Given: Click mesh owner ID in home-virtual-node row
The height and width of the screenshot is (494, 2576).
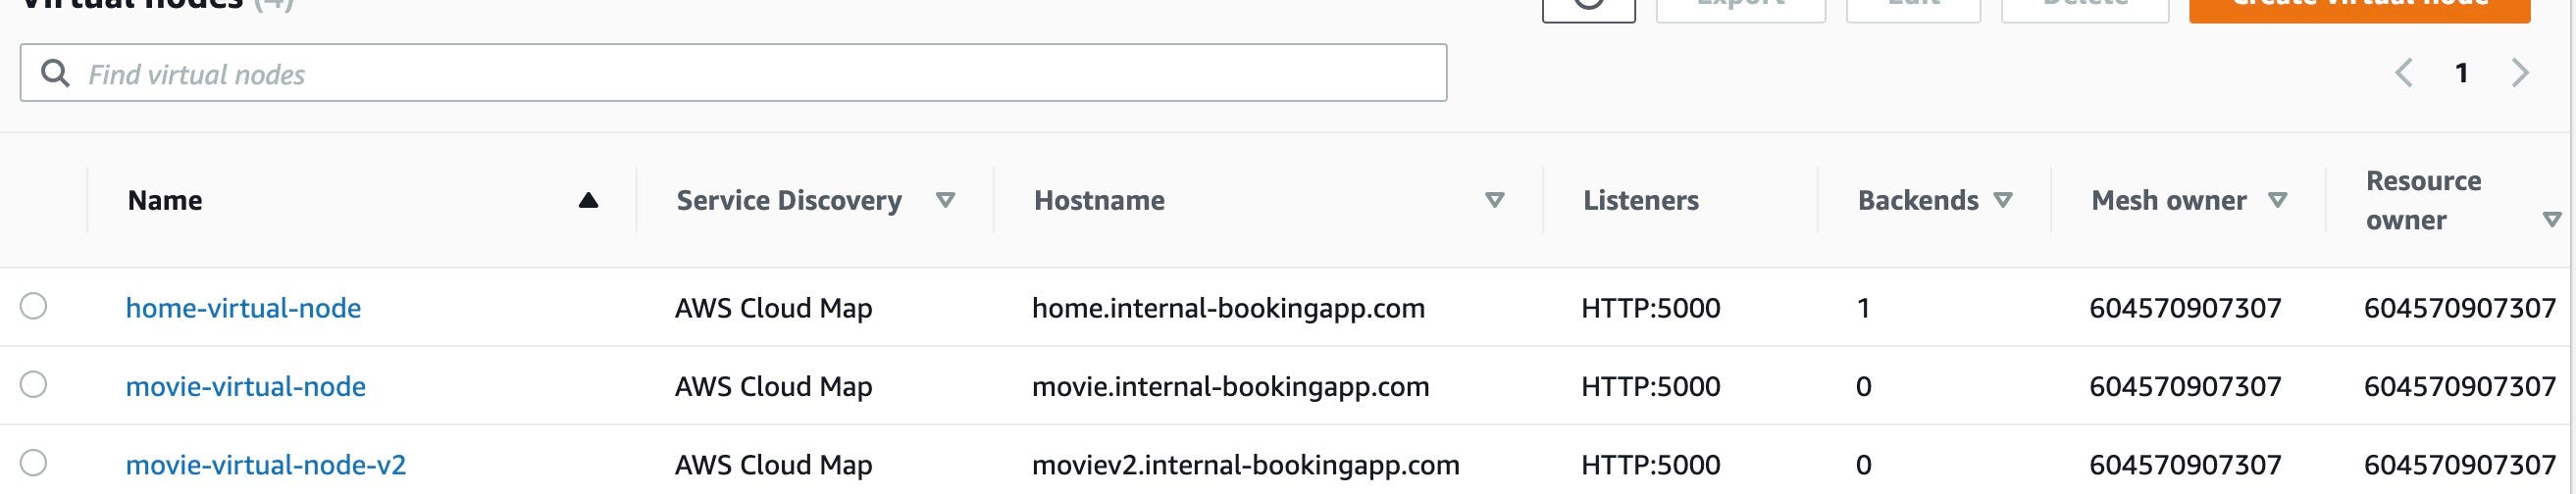Looking at the screenshot, I should (2185, 308).
